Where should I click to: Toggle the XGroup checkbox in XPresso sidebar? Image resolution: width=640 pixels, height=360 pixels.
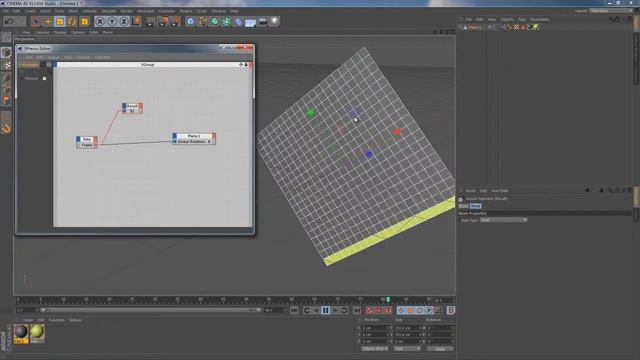click(x=44, y=78)
